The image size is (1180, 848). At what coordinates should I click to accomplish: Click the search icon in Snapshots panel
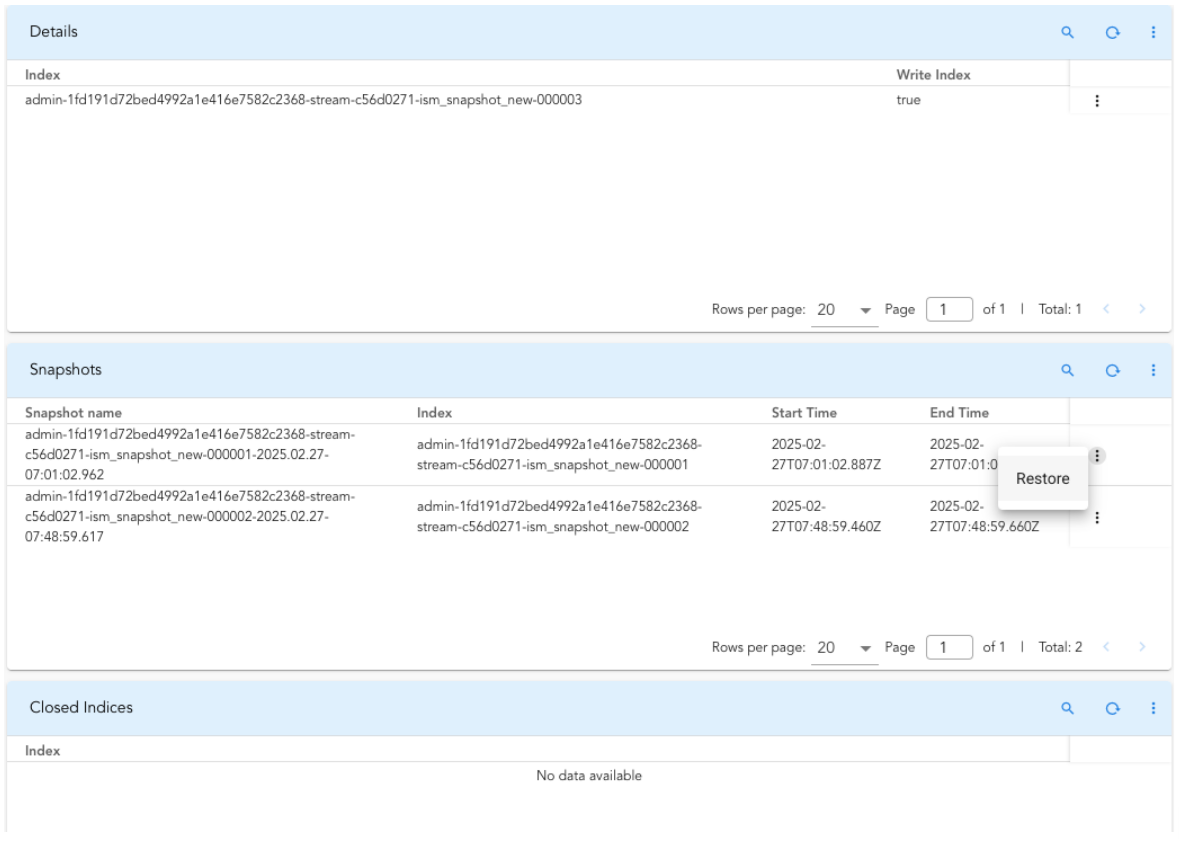click(1068, 370)
